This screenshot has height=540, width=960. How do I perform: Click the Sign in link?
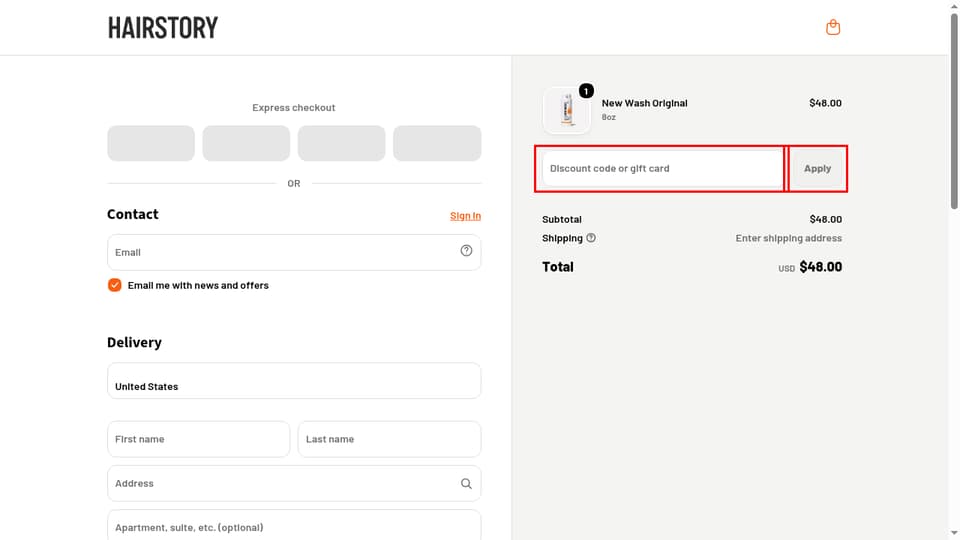(465, 216)
